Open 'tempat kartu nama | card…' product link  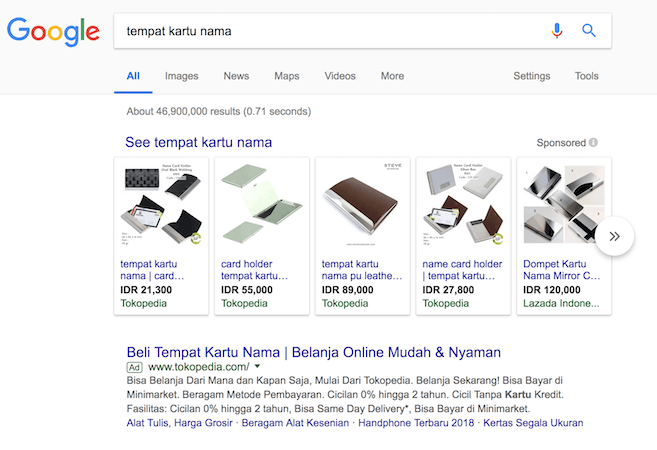pos(152,270)
